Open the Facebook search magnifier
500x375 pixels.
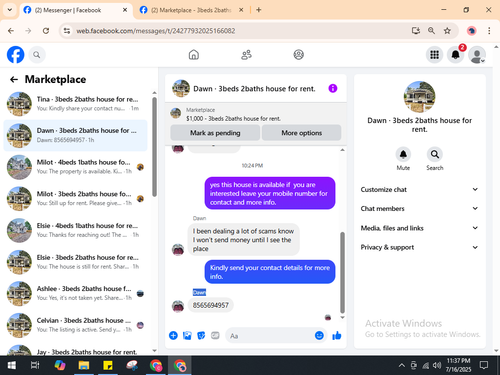tap(37, 55)
